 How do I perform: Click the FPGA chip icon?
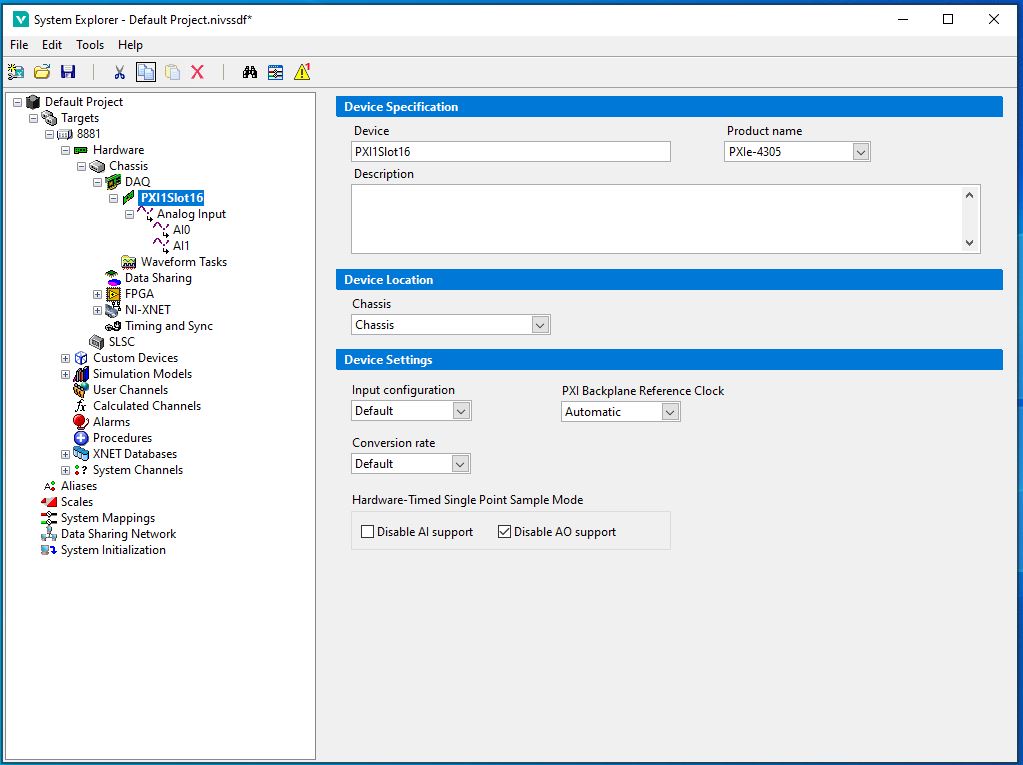(114, 294)
